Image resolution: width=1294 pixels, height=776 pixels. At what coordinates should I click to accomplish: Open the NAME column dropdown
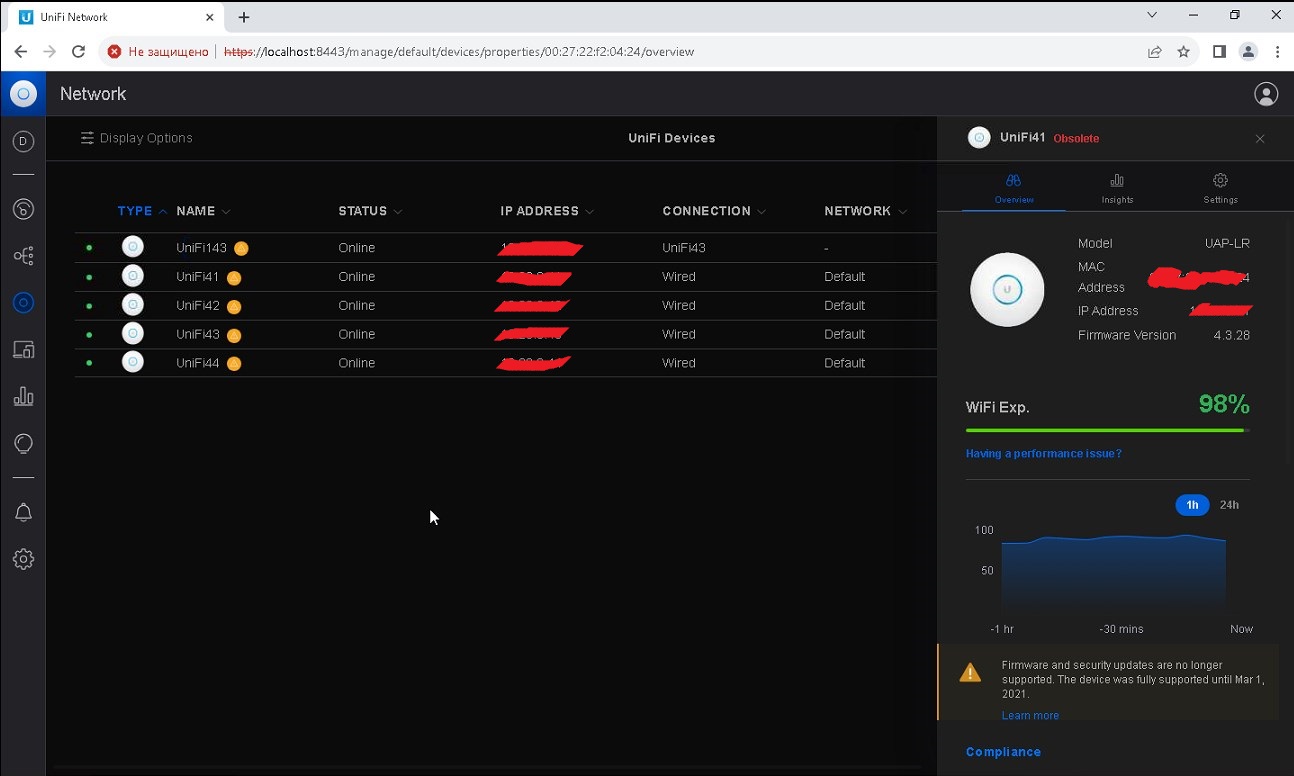pyautogui.click(x=226, y=212)
